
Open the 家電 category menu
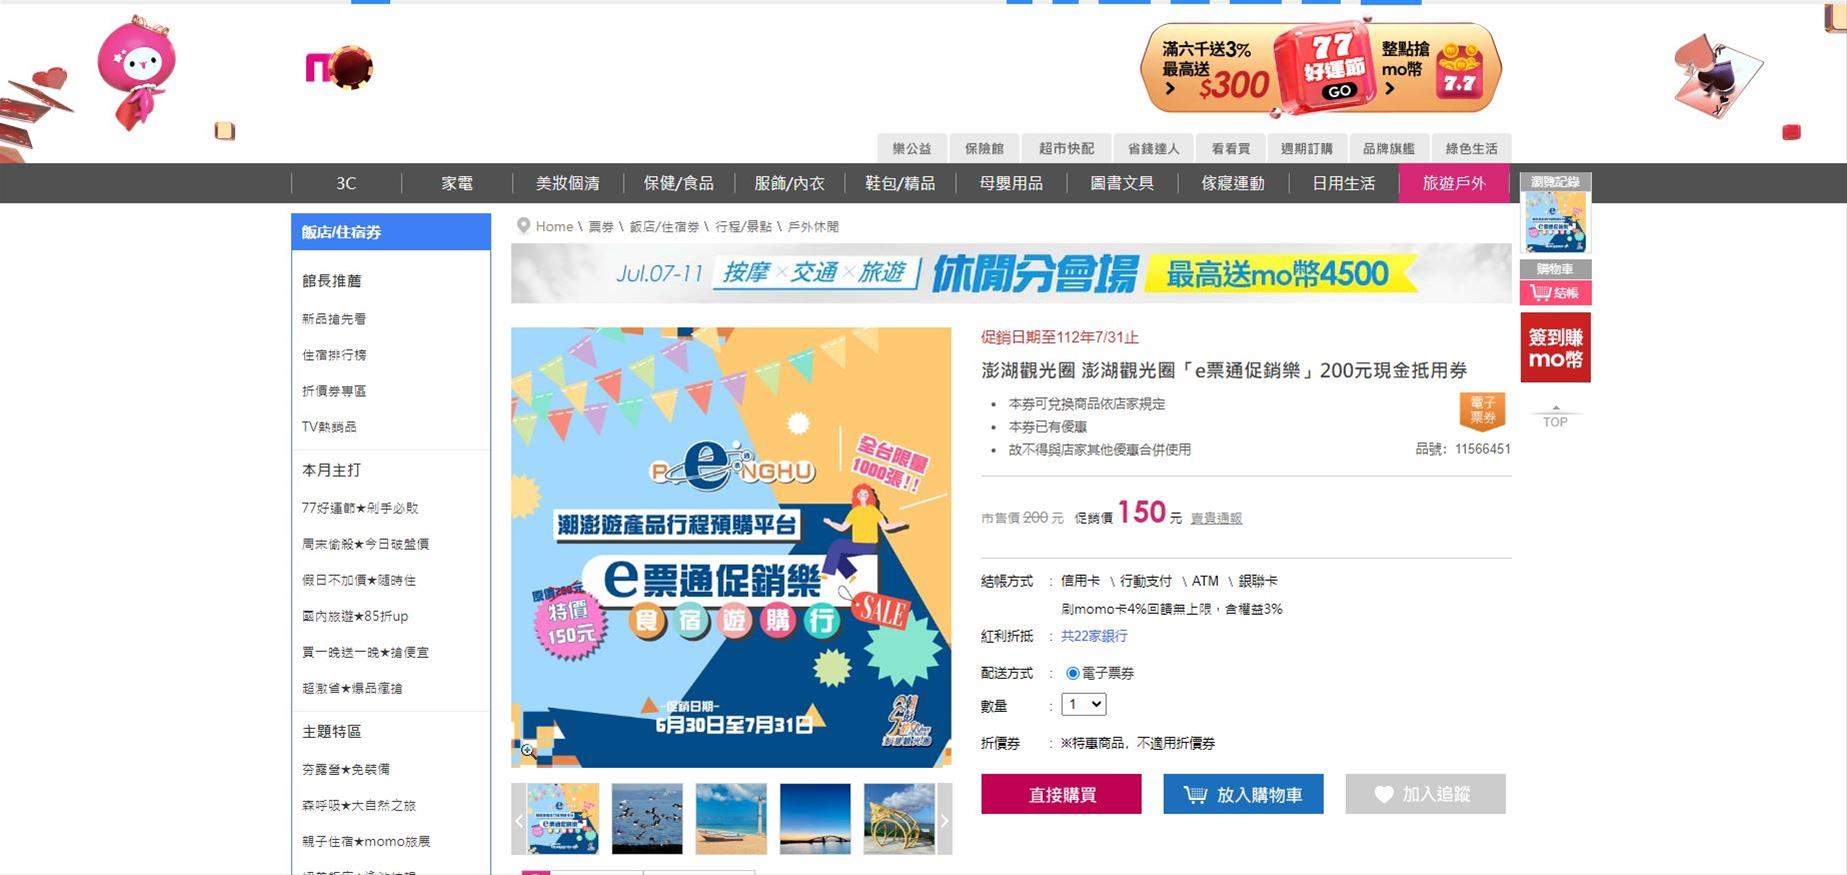tap(457, 183)
